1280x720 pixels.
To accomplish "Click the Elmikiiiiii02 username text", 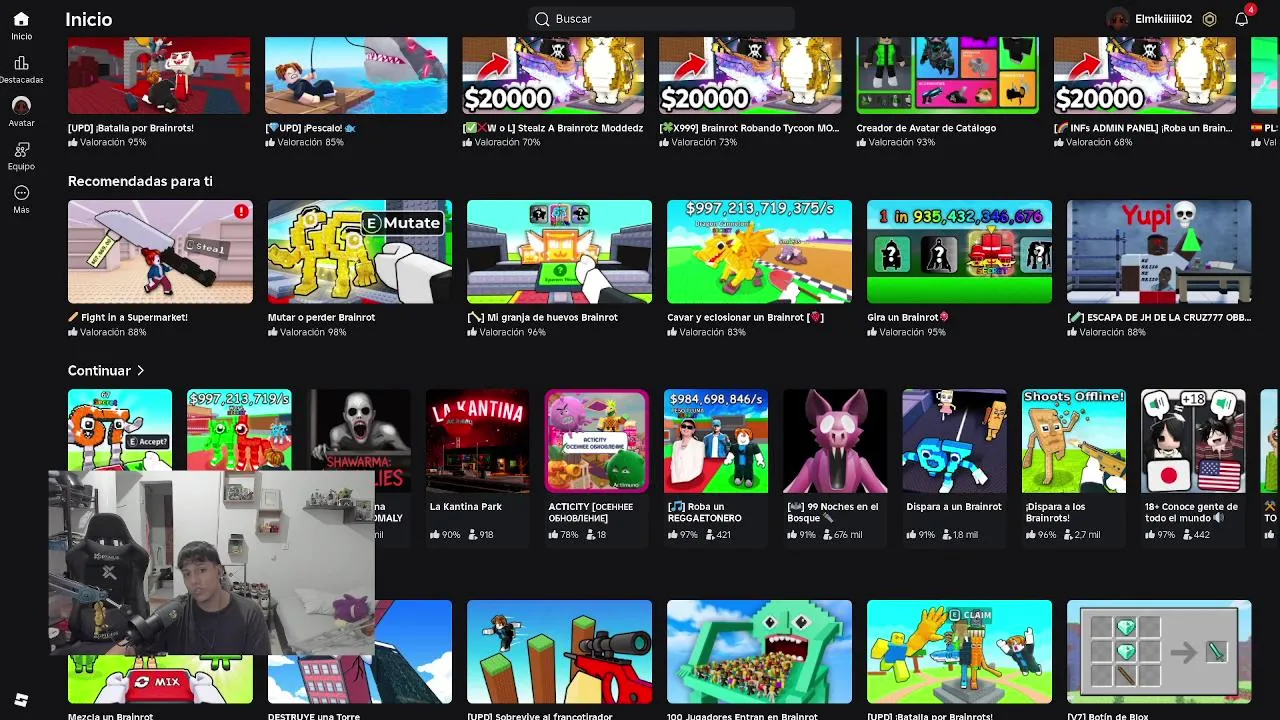I will coord(1163,19).
